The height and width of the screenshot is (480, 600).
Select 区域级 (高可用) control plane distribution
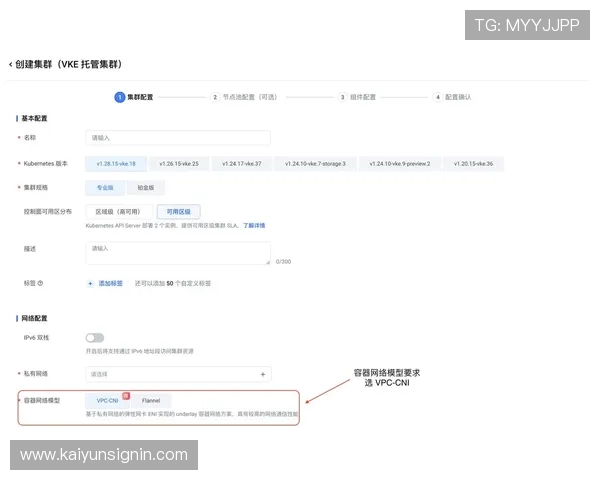tap(119, 212)
